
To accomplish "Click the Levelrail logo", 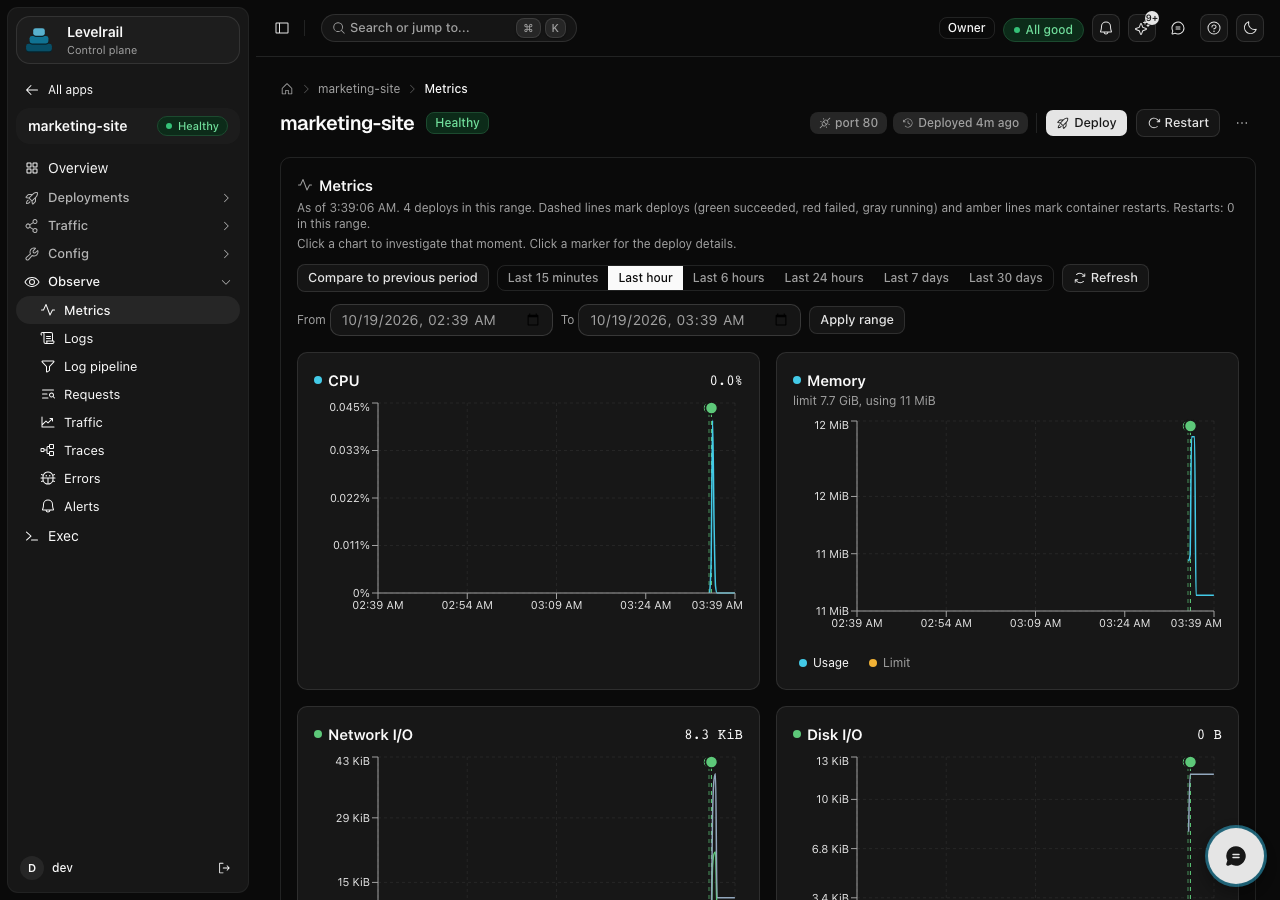I will coord(39,40).
